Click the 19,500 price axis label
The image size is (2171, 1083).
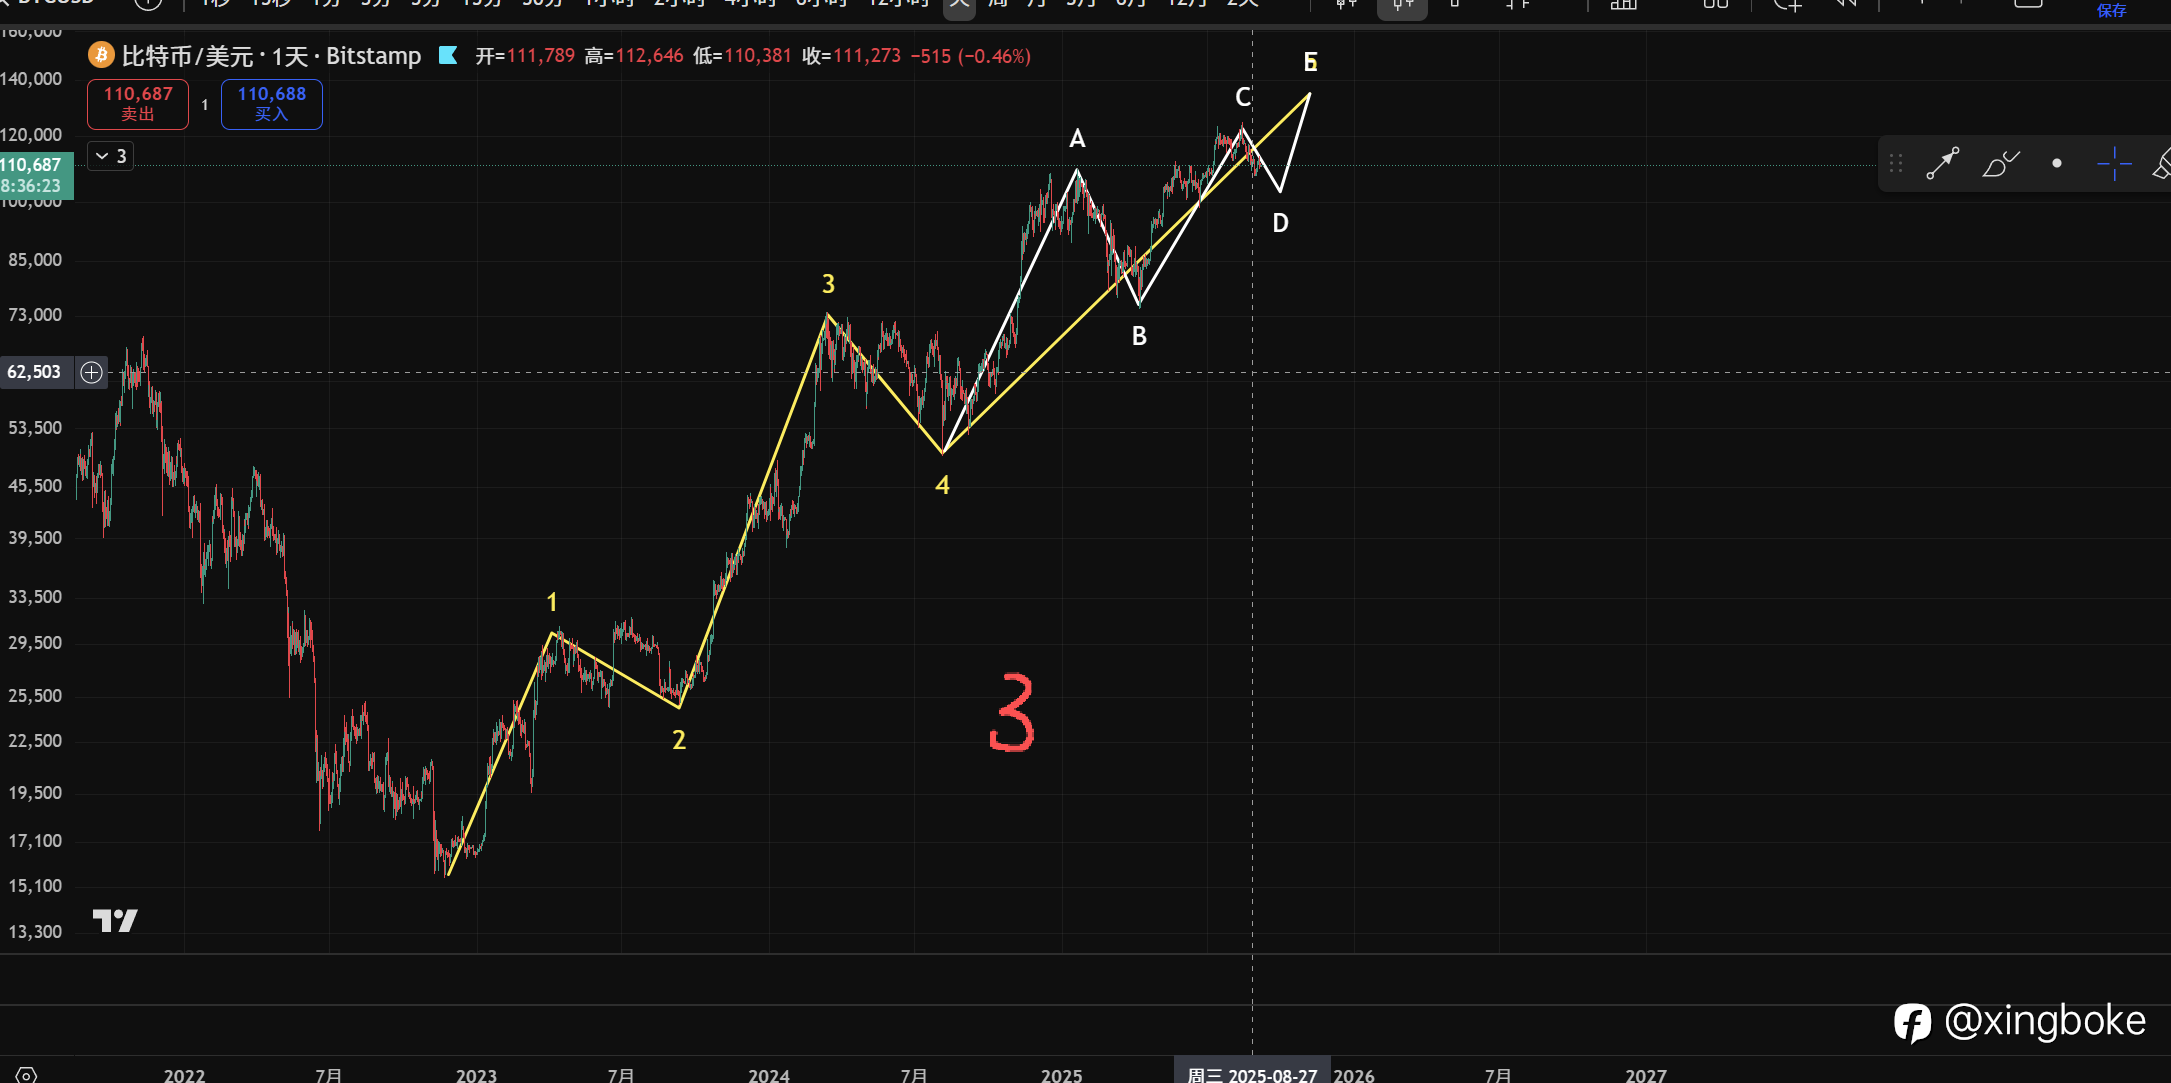point(35,793)
